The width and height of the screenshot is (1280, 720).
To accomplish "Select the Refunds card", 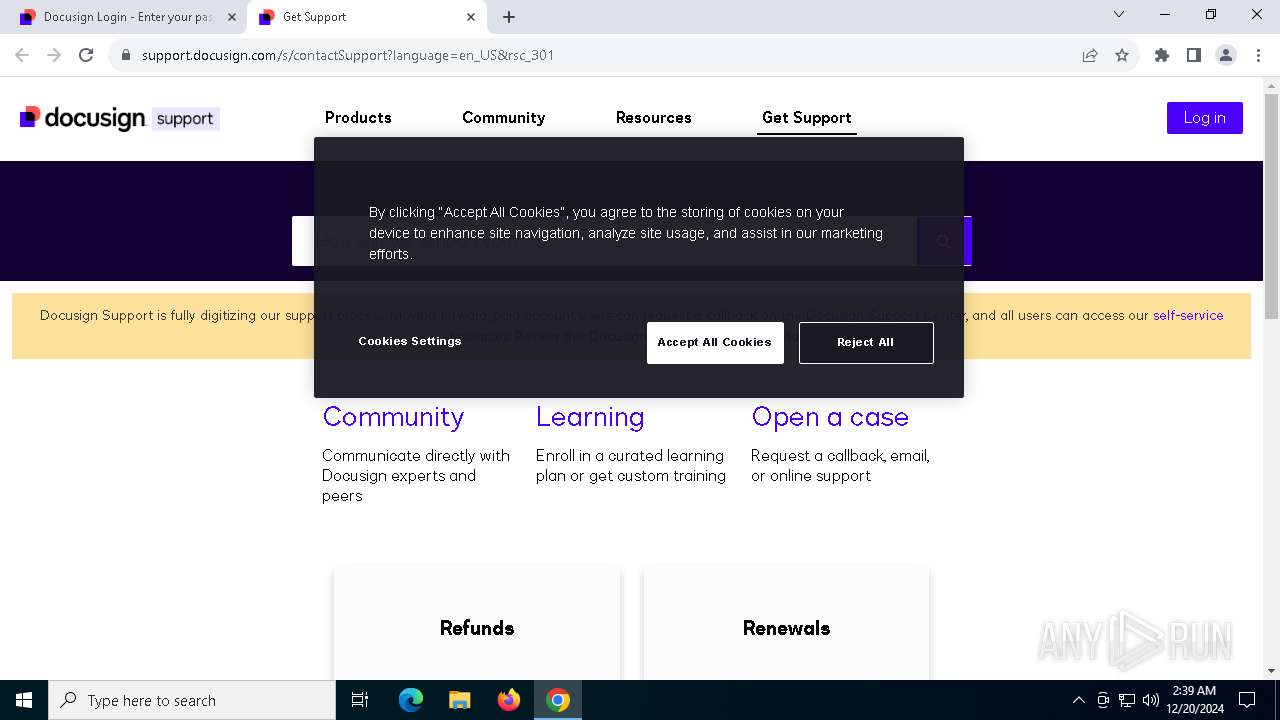I will point(477,624).
